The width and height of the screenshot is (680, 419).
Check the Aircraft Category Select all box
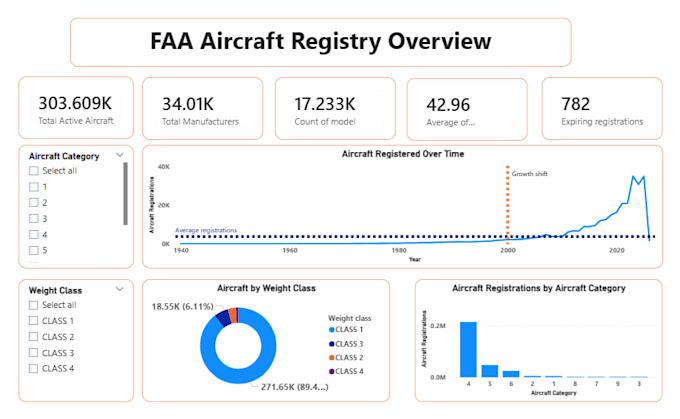34,171
